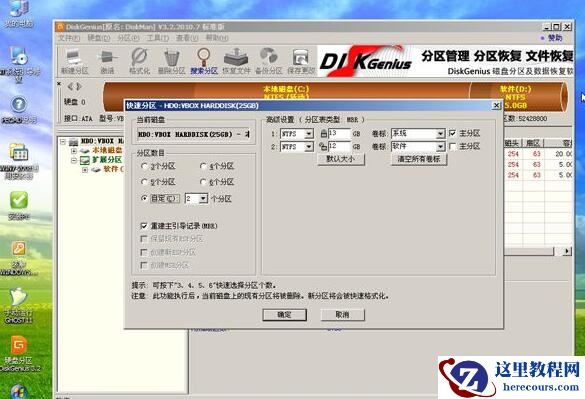Open the 系统 volume label dropdown
The width and height of the screenshot is (585, 399).
[x=440, y=134]
